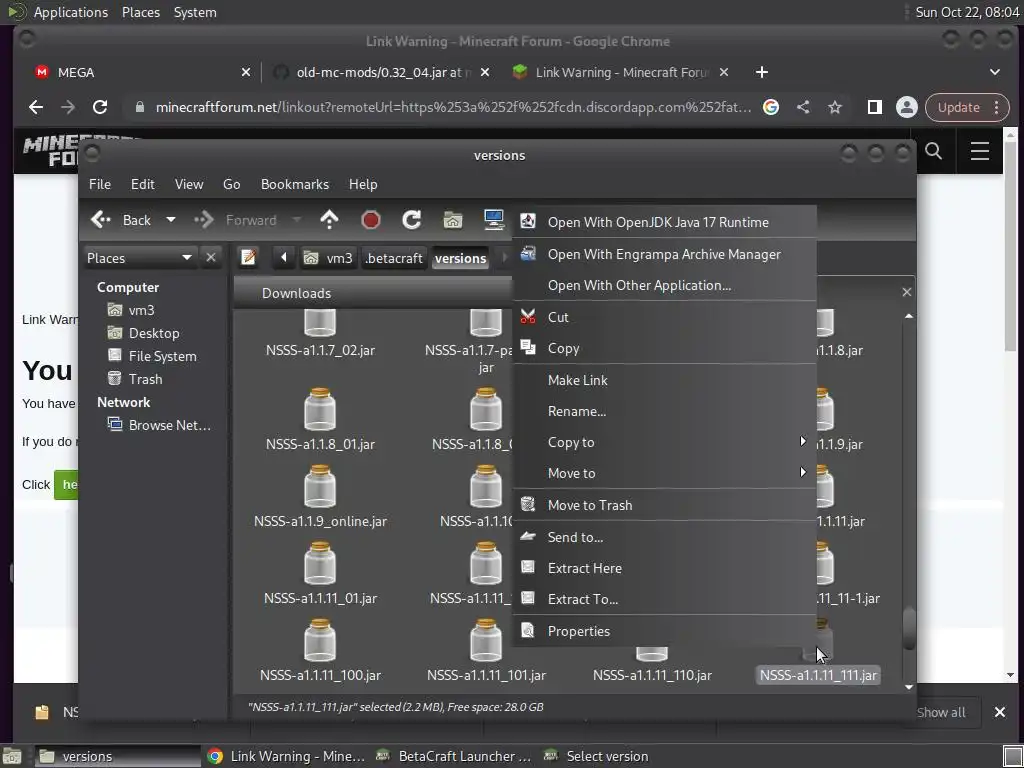Open Chrome's three-dot menu beside Update
Screen dimensions: 1024x768
pos(997,107)
